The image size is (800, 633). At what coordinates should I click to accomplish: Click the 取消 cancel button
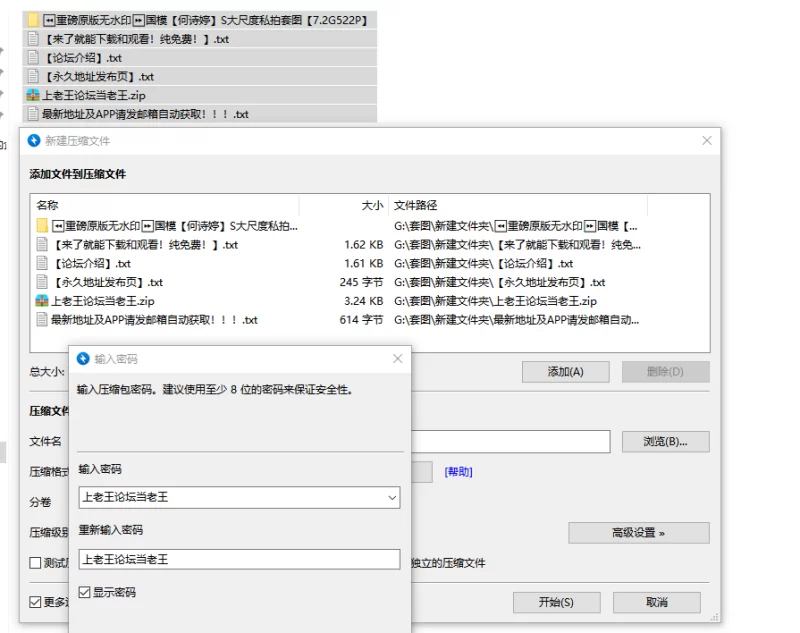coord(657,602)
